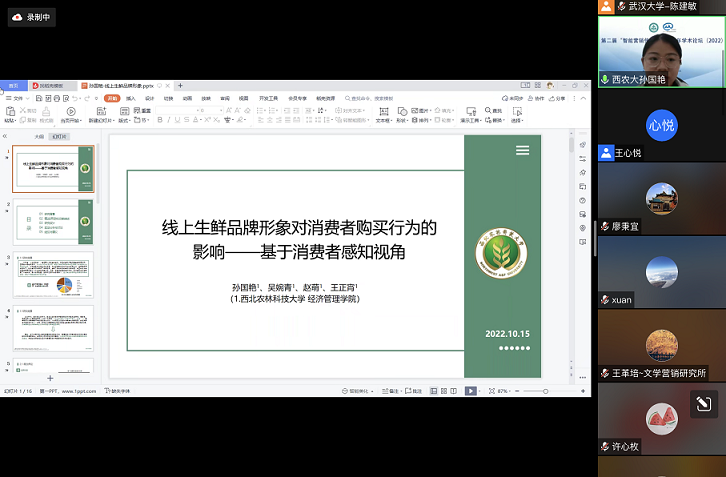
Task: Click the external share icon on Zoom panel
Action: (x=704, y=403)
